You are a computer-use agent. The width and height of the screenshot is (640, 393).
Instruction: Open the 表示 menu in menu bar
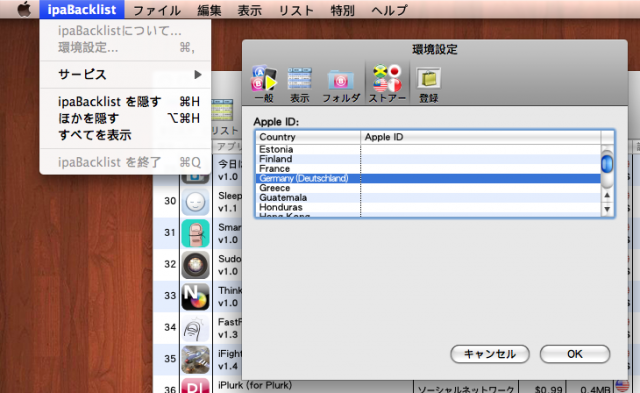click(249, 10)
